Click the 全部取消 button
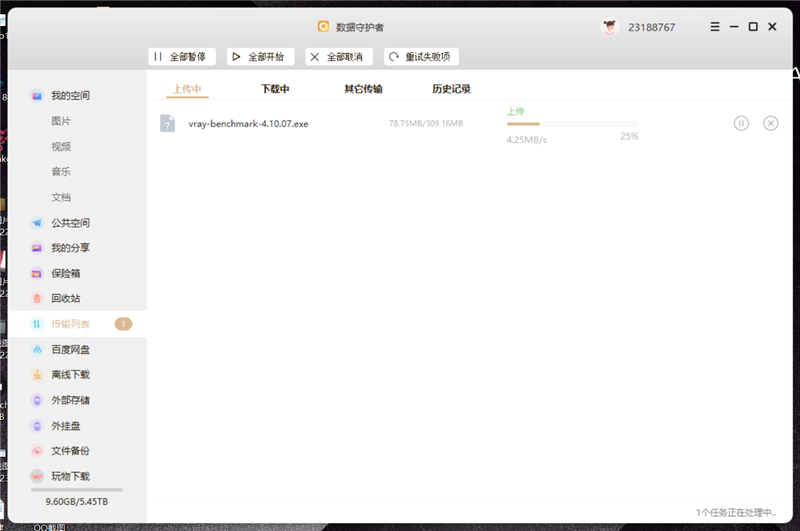Screen dimensions: 800x531 tap(339, 57)
